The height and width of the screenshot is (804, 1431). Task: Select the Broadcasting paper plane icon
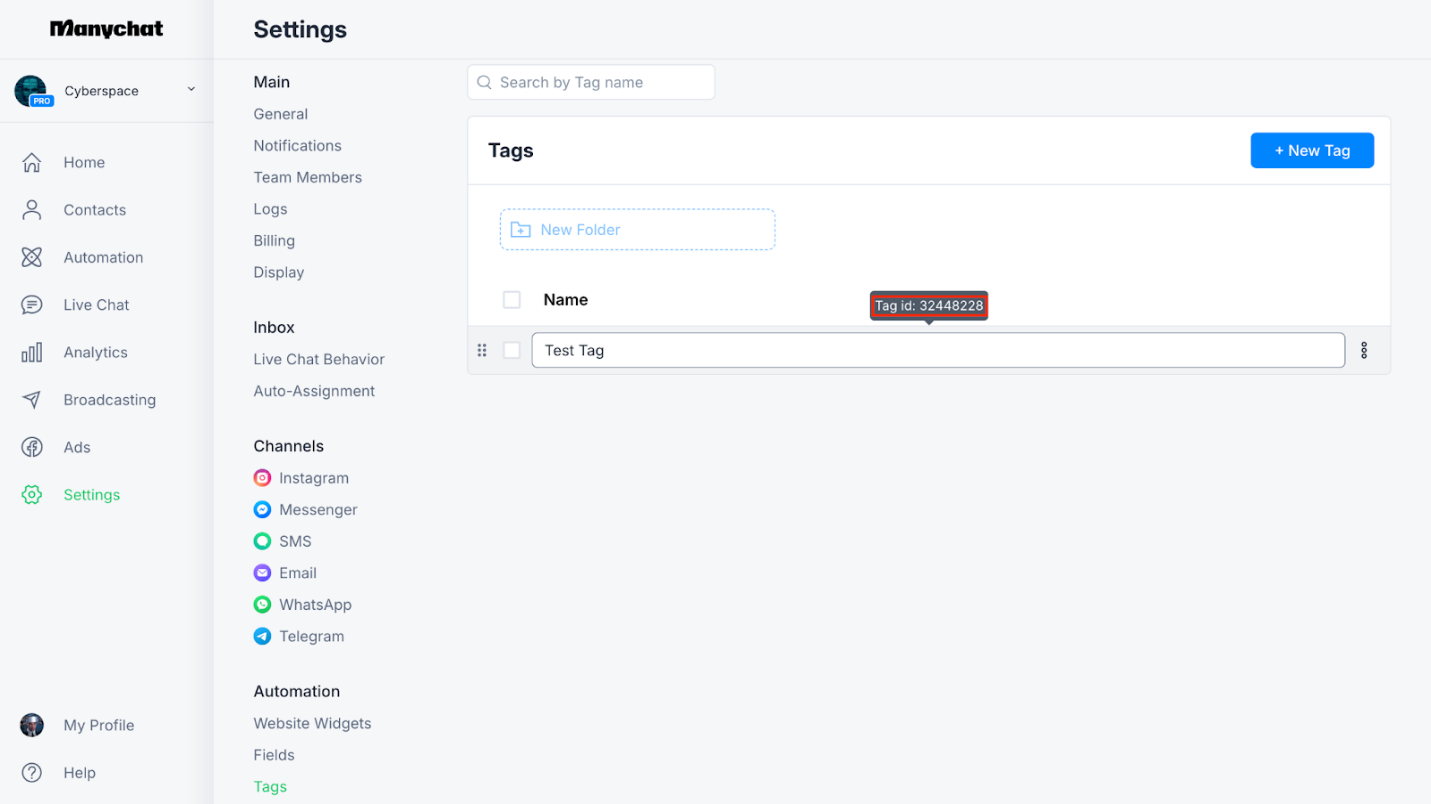[x=32, y=400]
